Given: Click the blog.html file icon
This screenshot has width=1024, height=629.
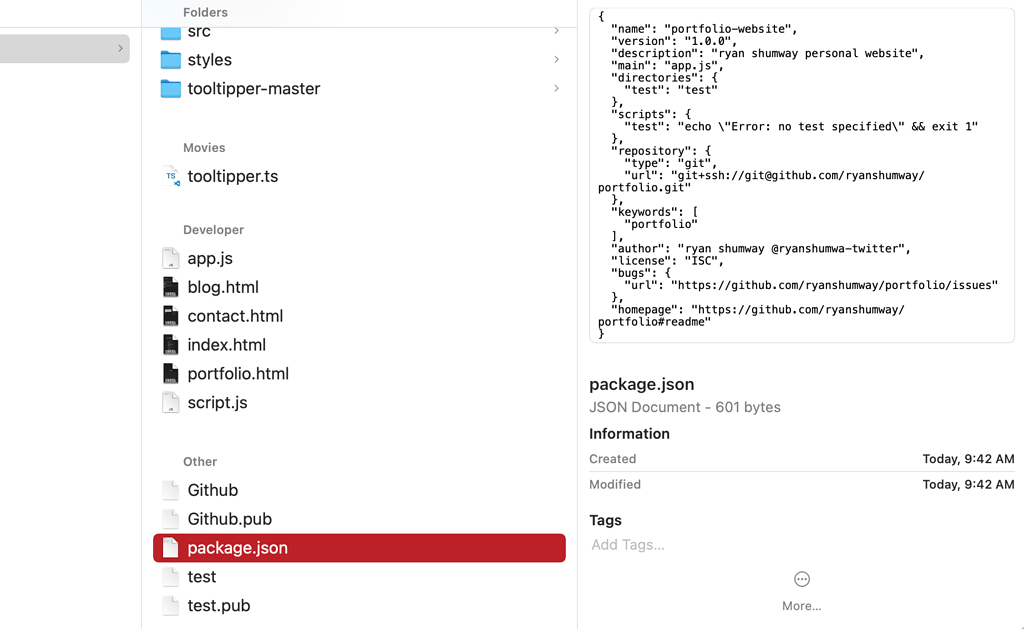Looking at the screenshot, I should coord(171,287).
